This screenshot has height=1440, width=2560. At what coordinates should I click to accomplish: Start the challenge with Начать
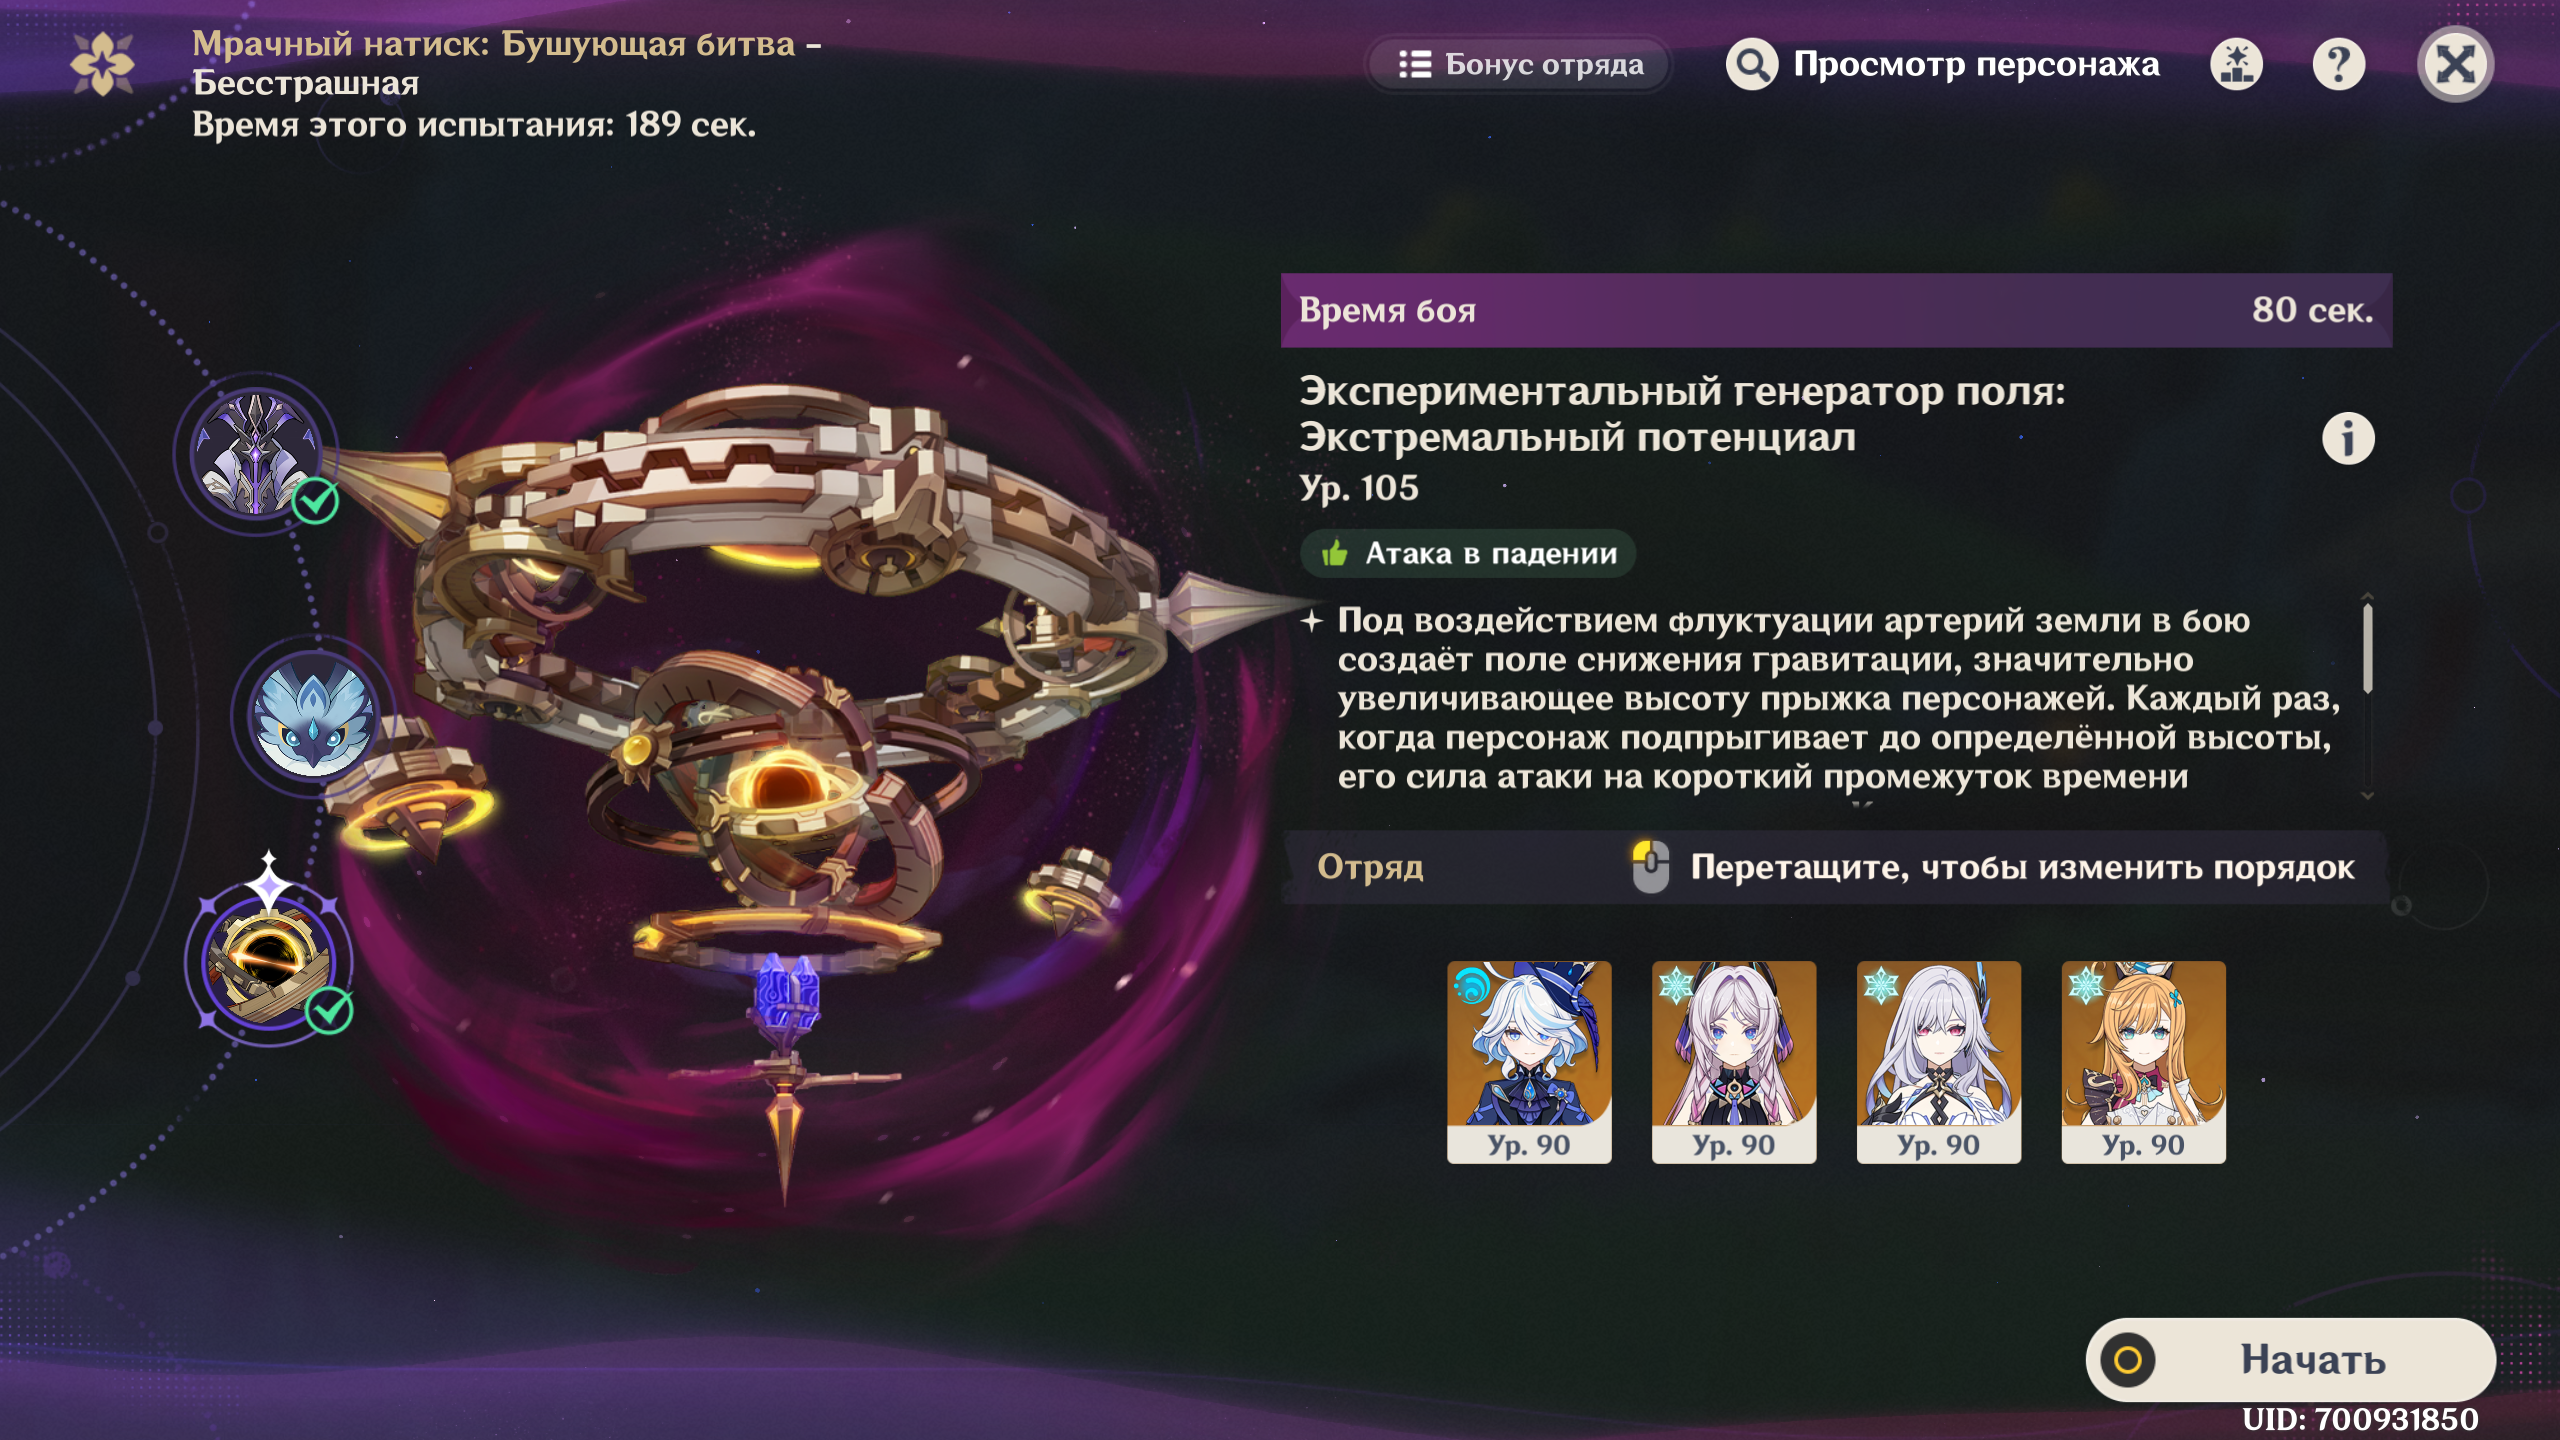(2290, 1359)
